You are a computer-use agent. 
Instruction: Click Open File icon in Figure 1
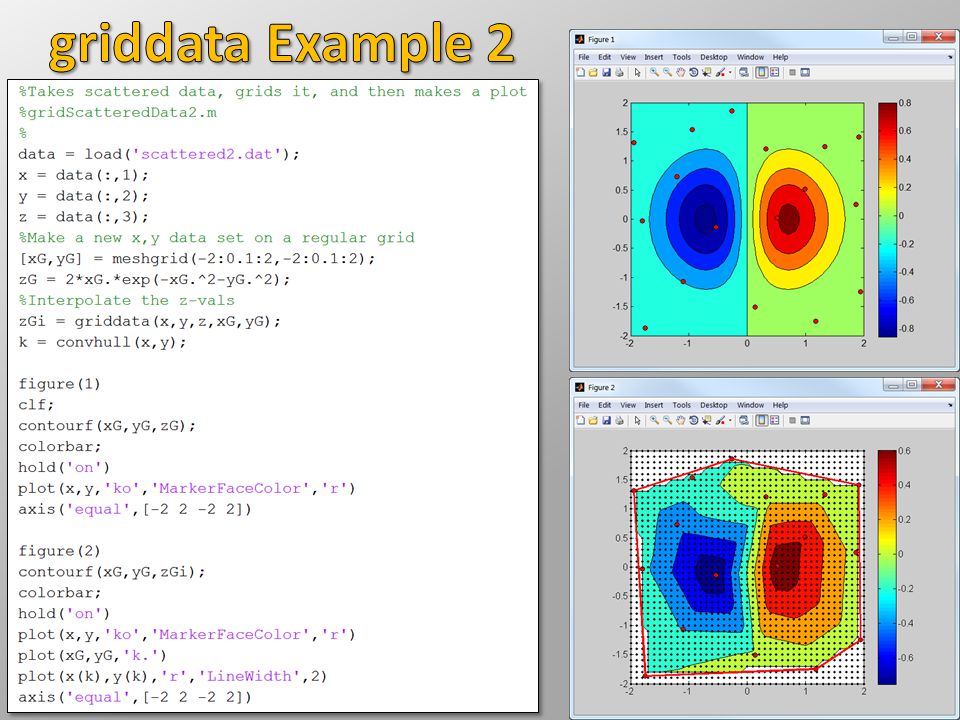point(593,72)
